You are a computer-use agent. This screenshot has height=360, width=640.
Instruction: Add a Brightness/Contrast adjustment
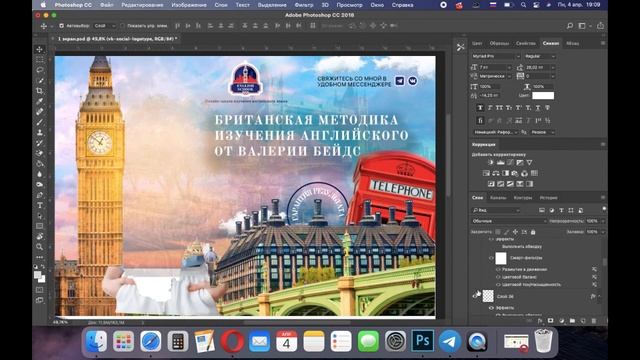point(491,162)
